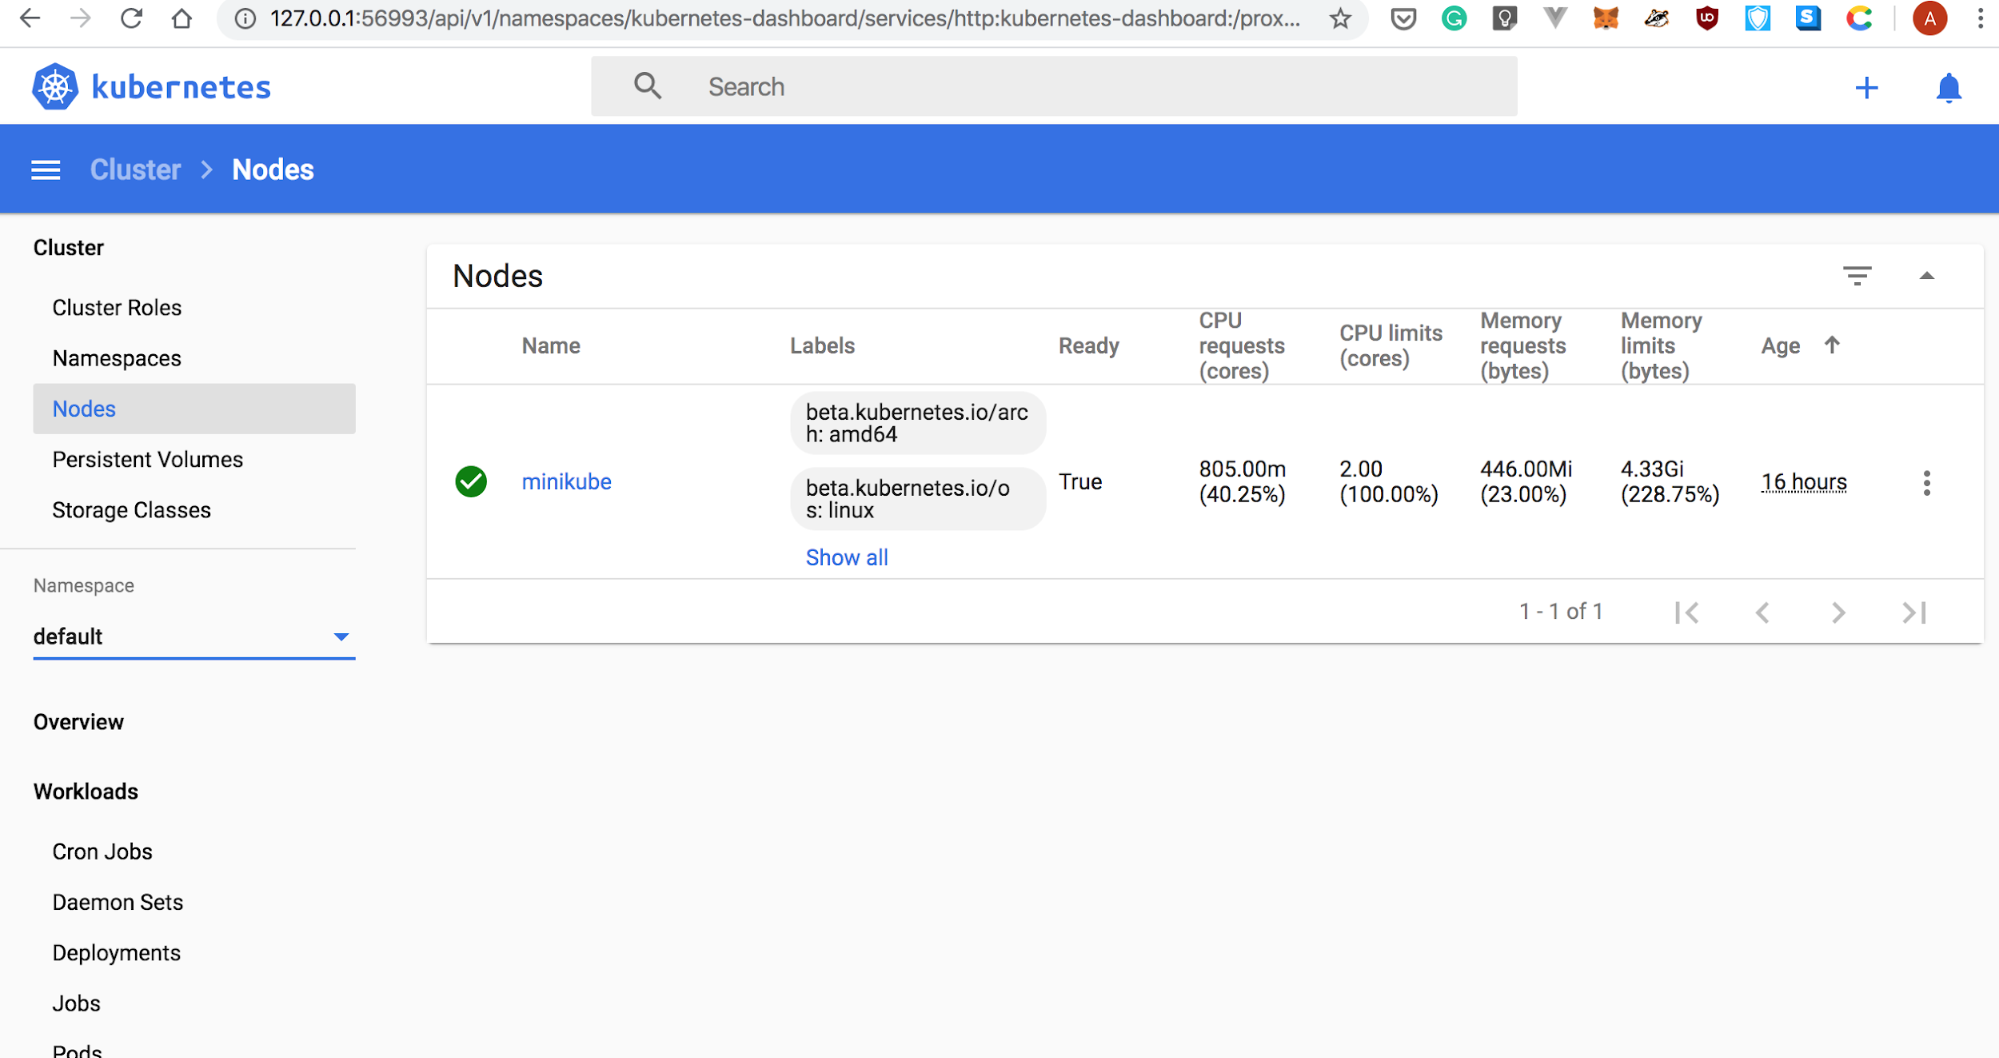This screenshot has width=1999, height=1058.
Task: Click Show all labels link
Action: coord(847,558)
